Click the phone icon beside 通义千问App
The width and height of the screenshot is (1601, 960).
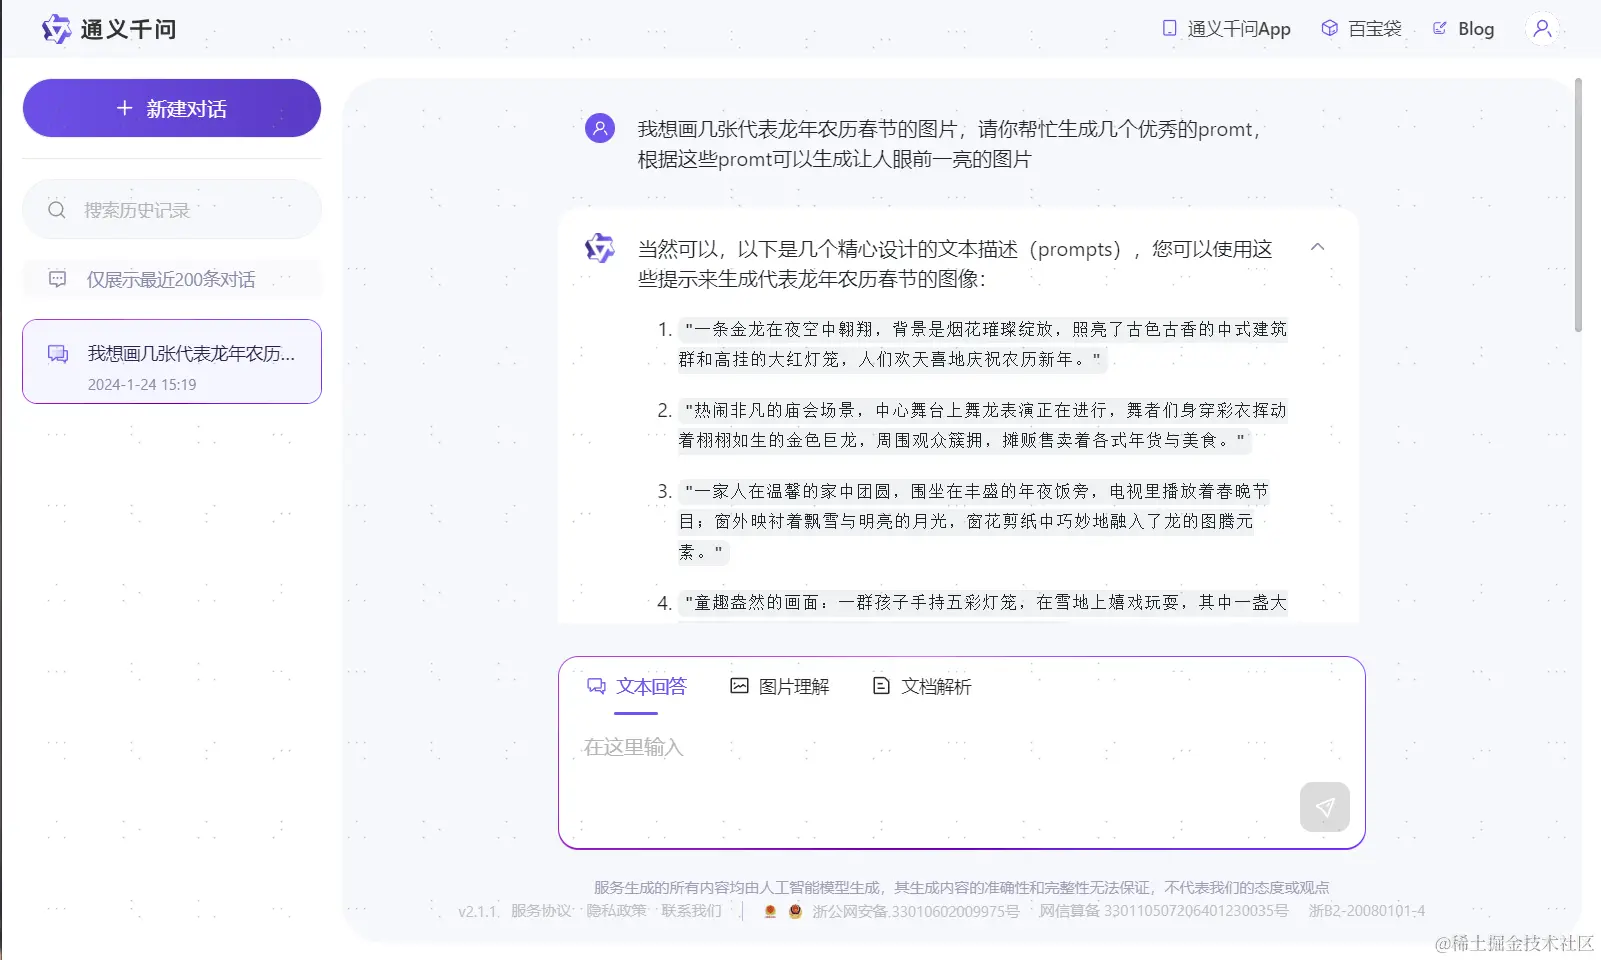pyautogui.click(x=1169, y=28)
